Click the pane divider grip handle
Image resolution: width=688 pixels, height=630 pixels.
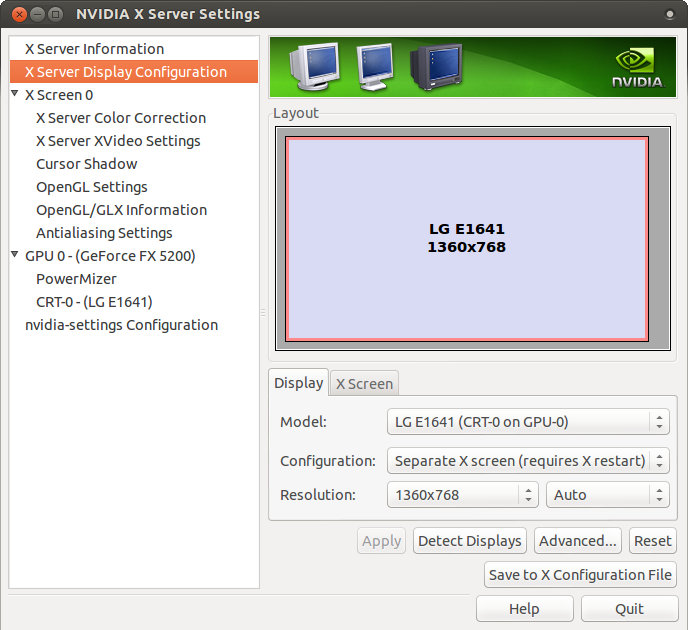coord(263,312)
